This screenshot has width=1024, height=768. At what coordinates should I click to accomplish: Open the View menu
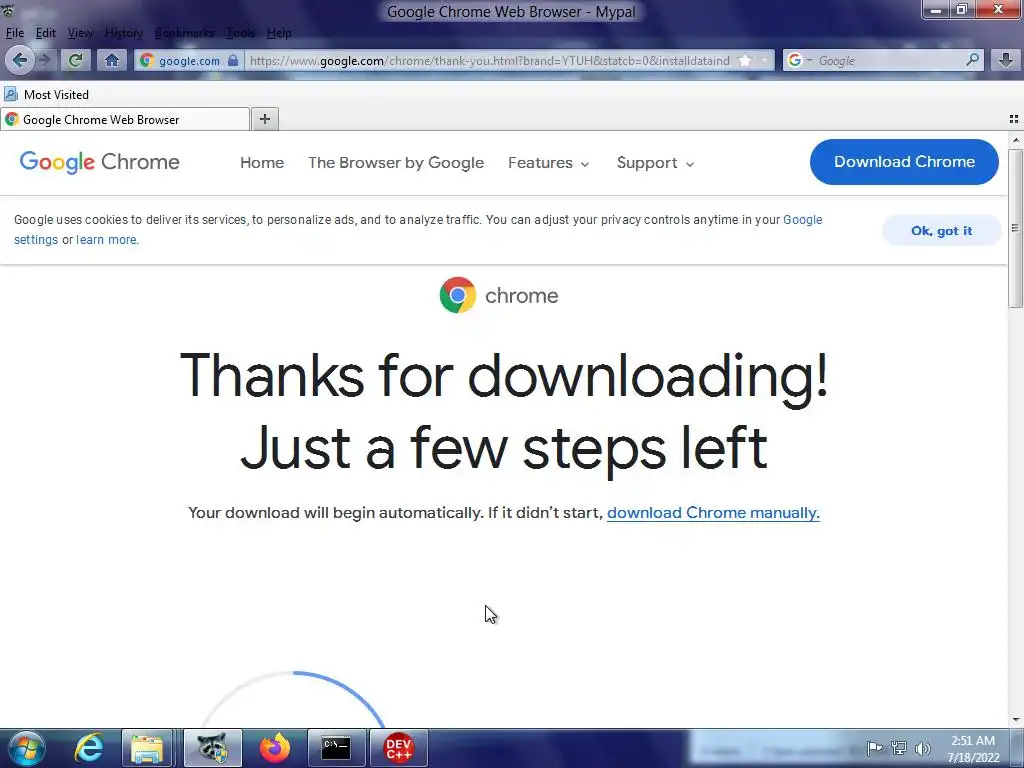coord(80,33)
